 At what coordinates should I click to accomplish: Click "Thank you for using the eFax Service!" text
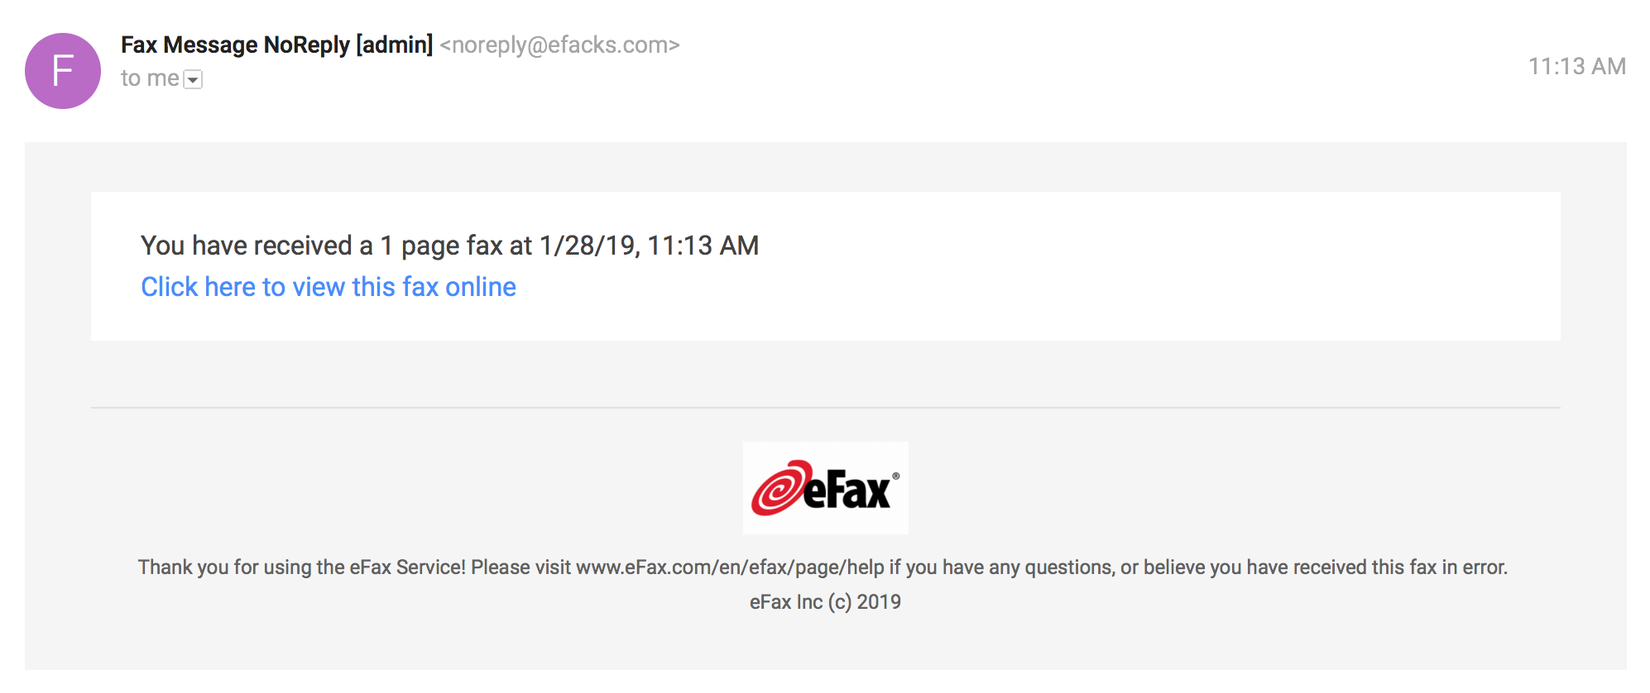pyautogui.click(x=301, y=568)
